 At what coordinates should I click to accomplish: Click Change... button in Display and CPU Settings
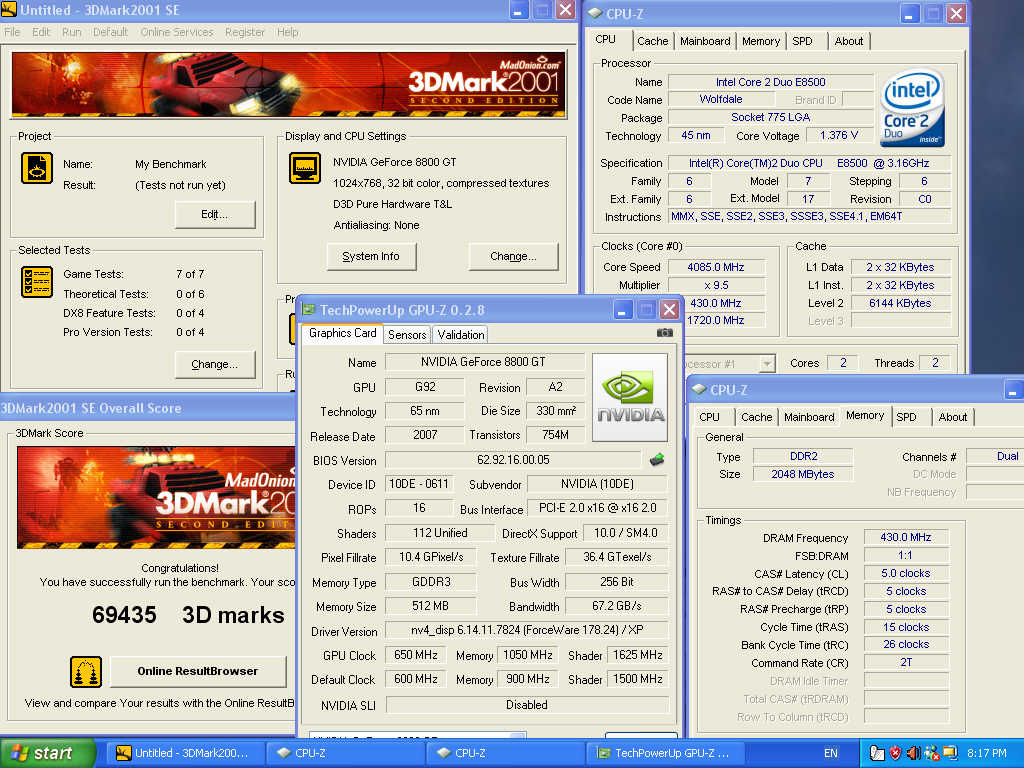[x=513, y=256]
